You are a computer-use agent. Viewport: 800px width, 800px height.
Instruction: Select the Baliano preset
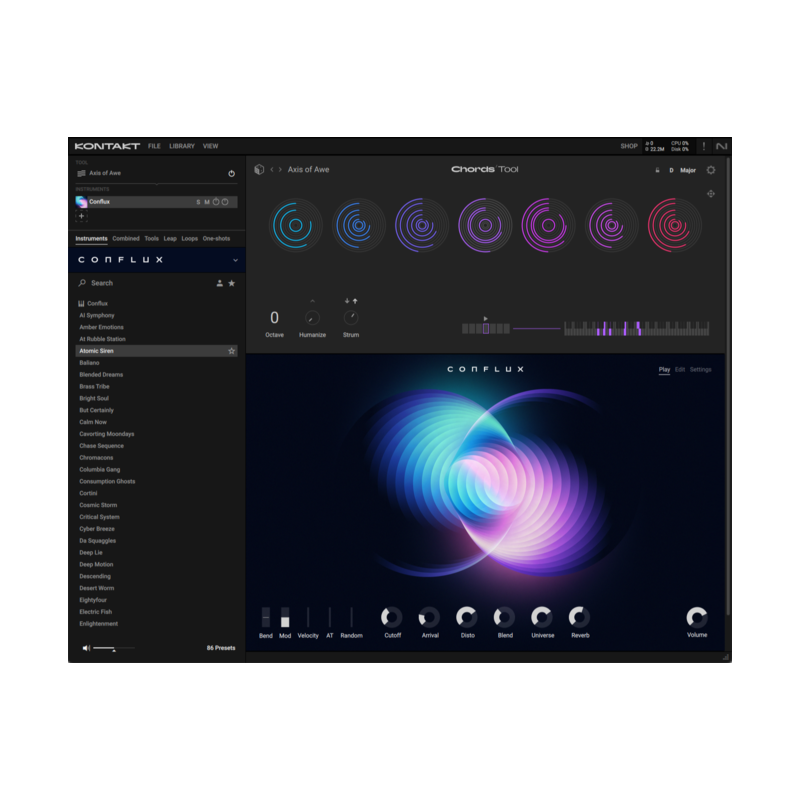point(89,363)
